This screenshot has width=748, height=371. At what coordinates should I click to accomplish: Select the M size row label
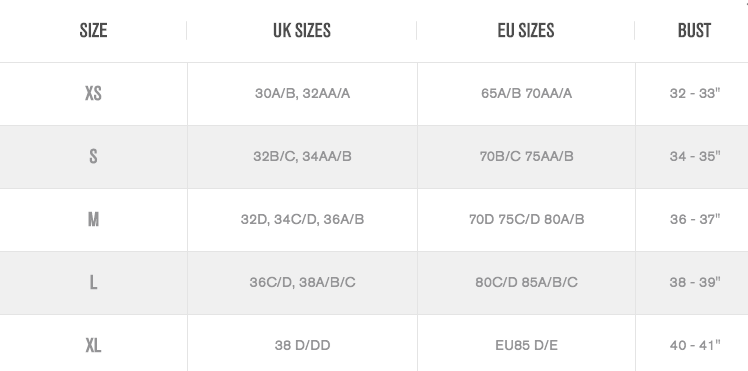[93, 219]
